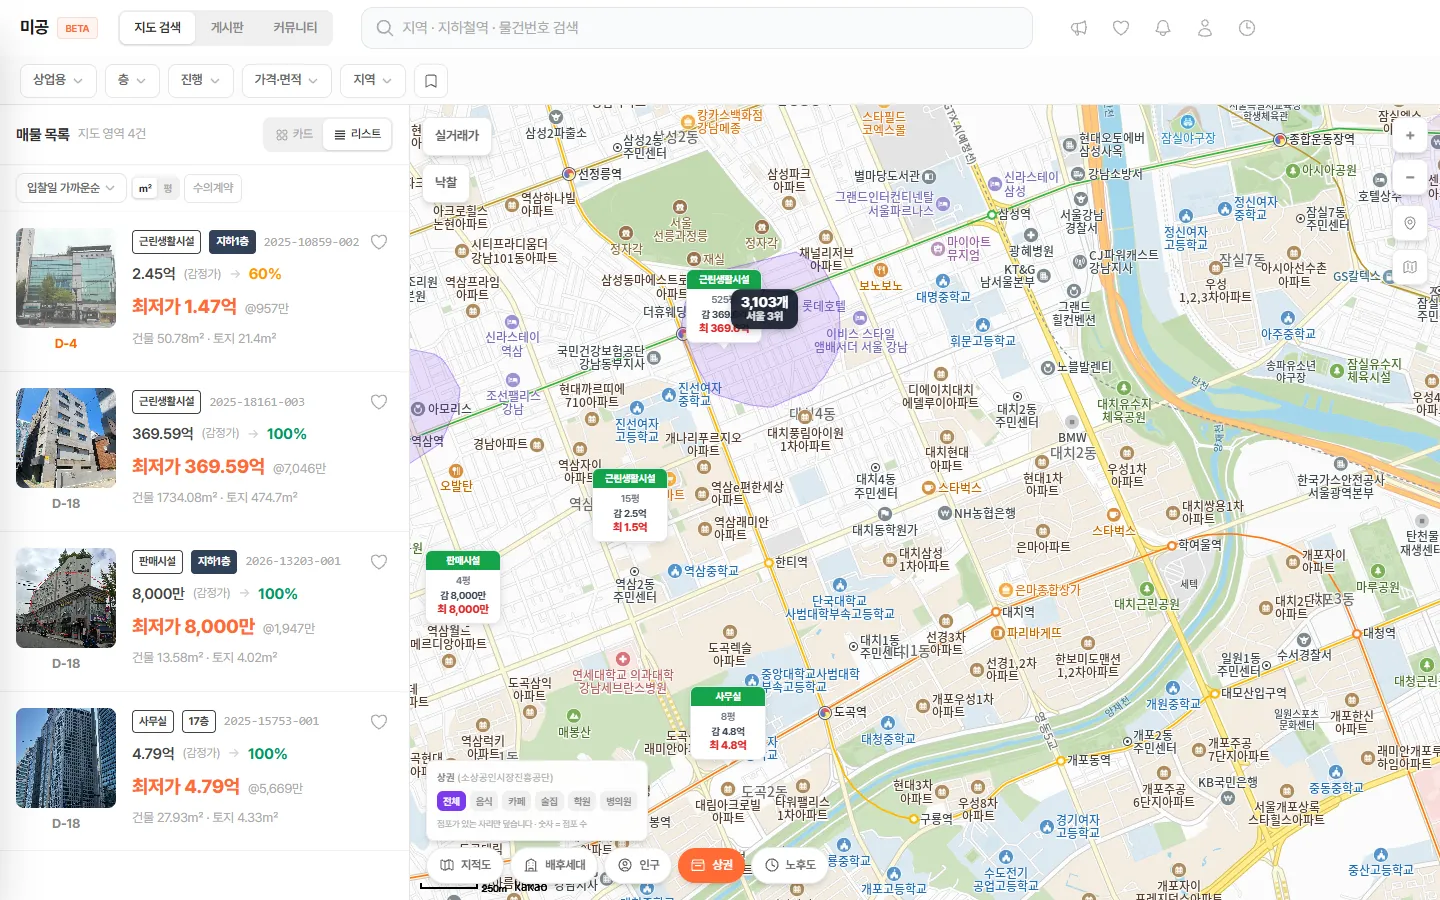Click the 최저가 8,000만 price text
The height and width of the screenshot is (900, 1440).
coord(194,626)
